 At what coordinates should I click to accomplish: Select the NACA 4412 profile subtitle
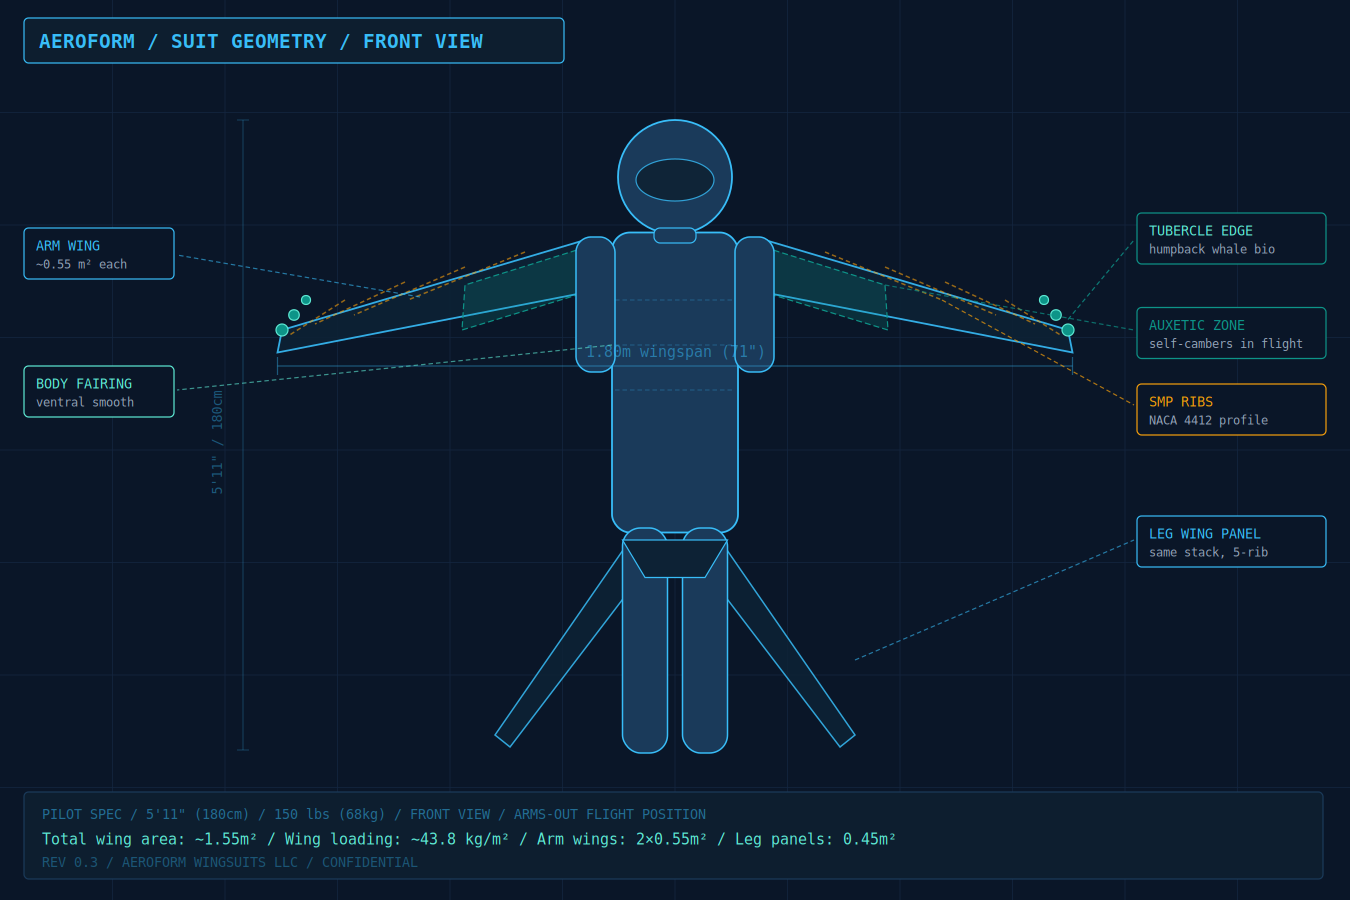(1208, 420)
